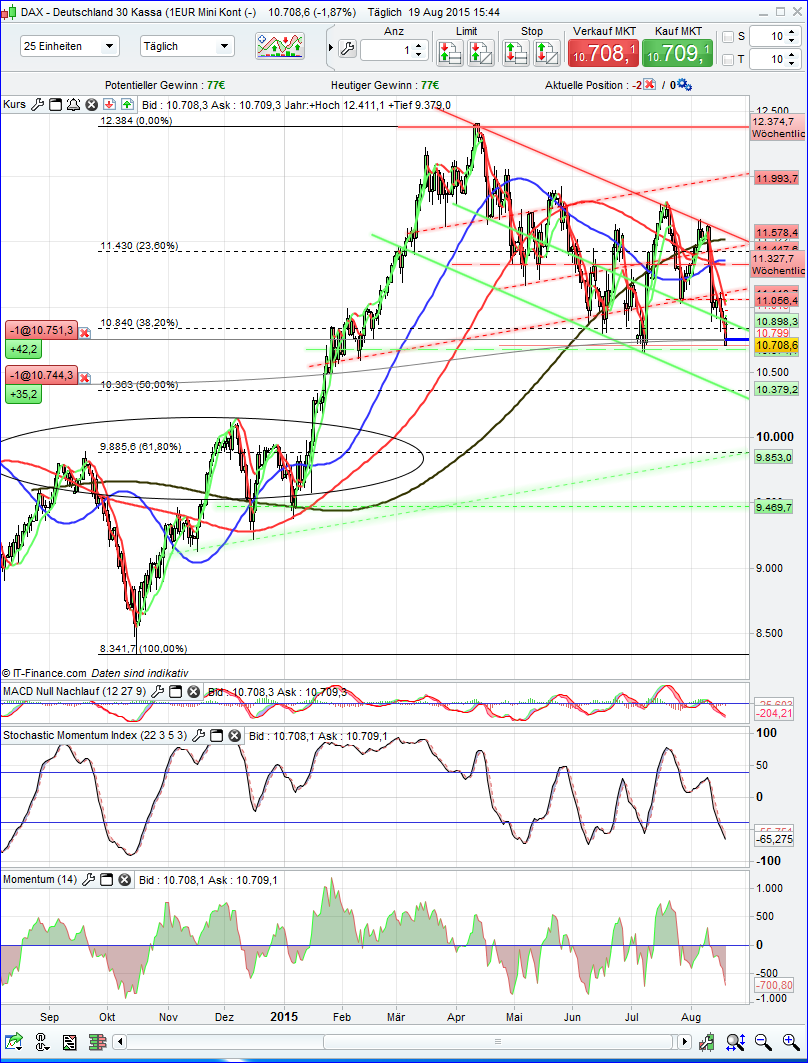
Task: Open MACD Null Nachlauf settings via wrench icon
Action: coord(156,692)
